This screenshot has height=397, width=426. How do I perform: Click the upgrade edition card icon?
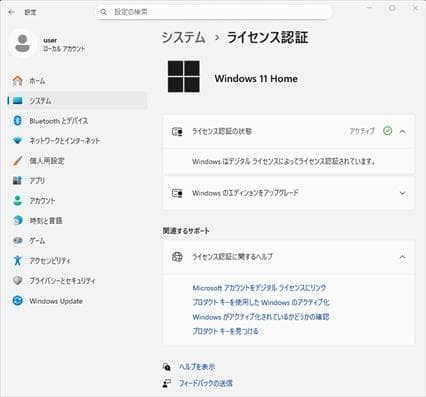point(177,193)
